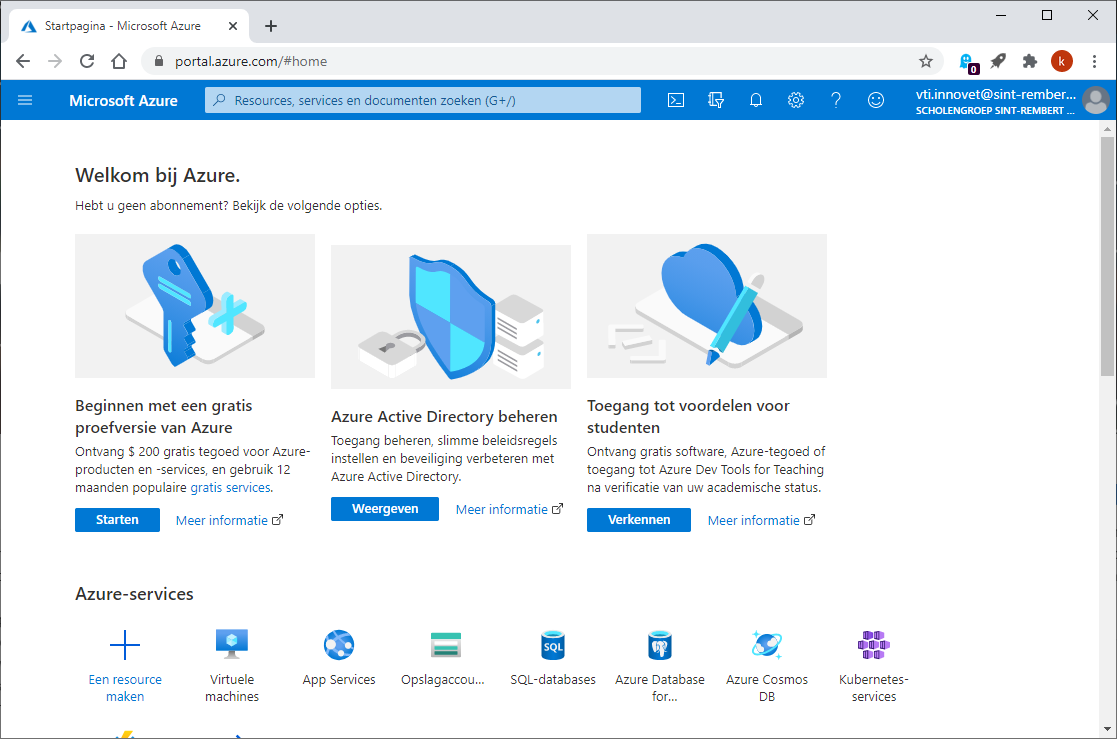This screenshot has height=739, width=1117.
Task: Click the free trial key illustration
Action: (194, 306)
